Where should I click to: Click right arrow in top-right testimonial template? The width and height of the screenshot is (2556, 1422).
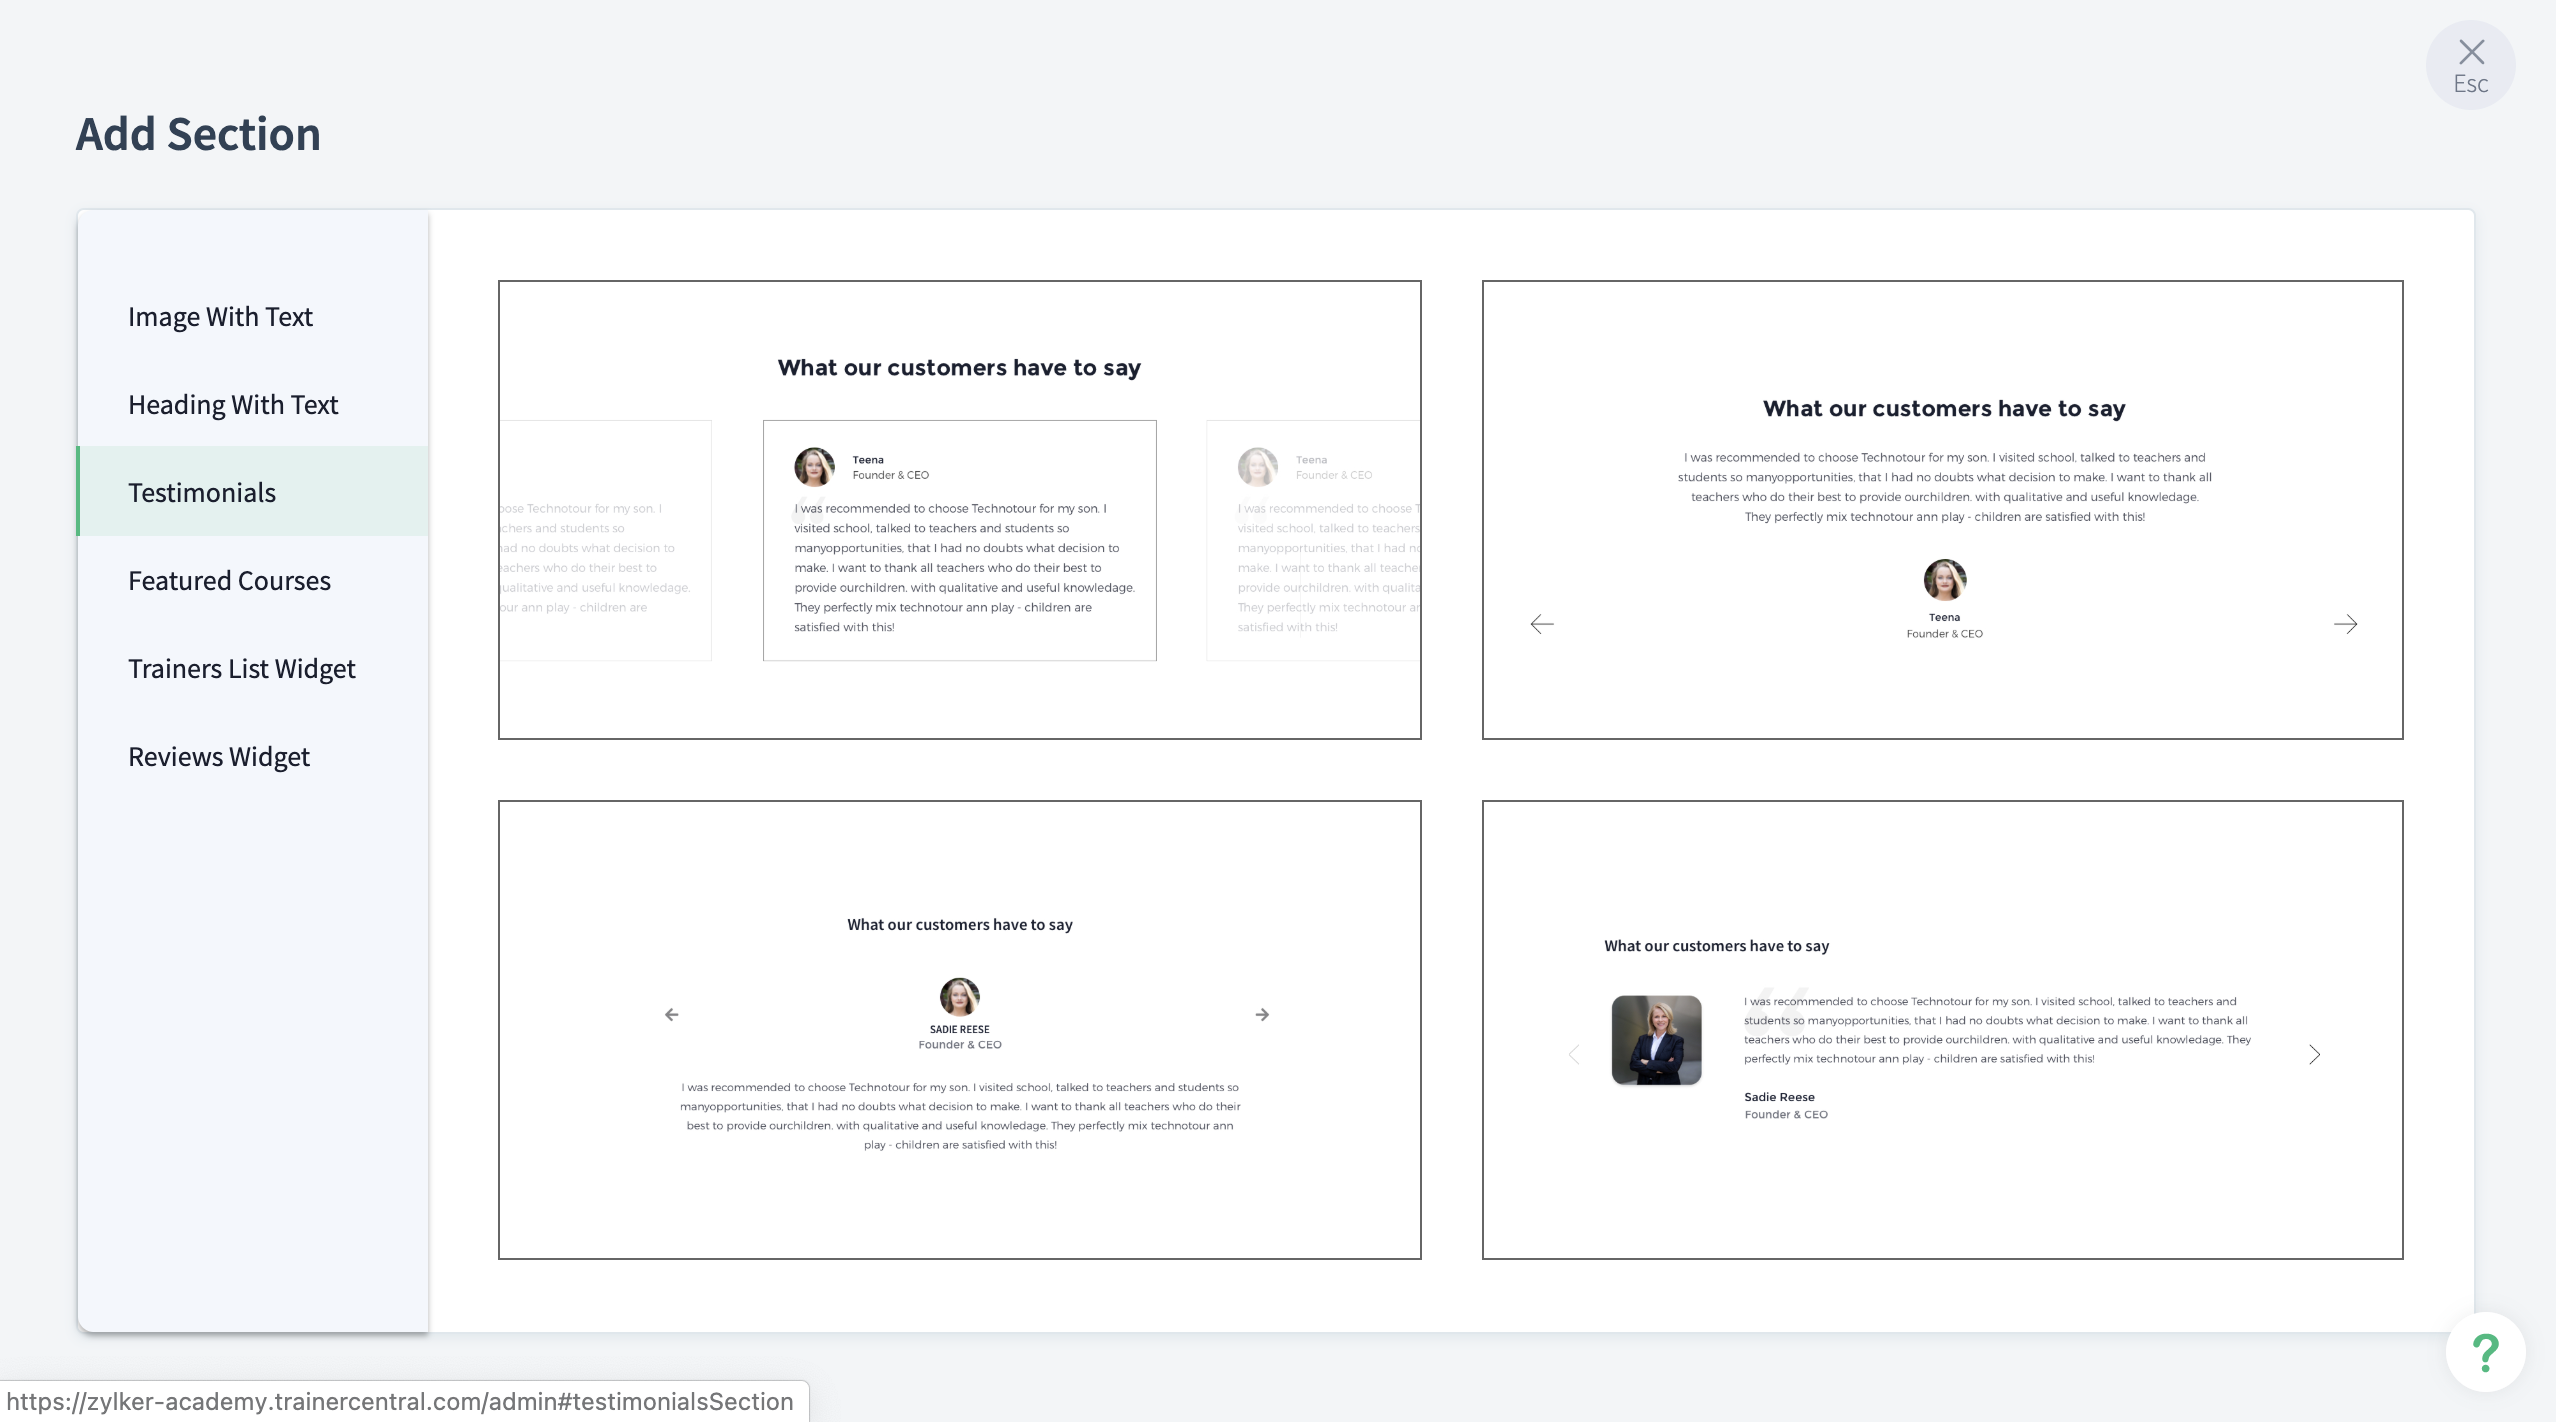[2345, 624]
